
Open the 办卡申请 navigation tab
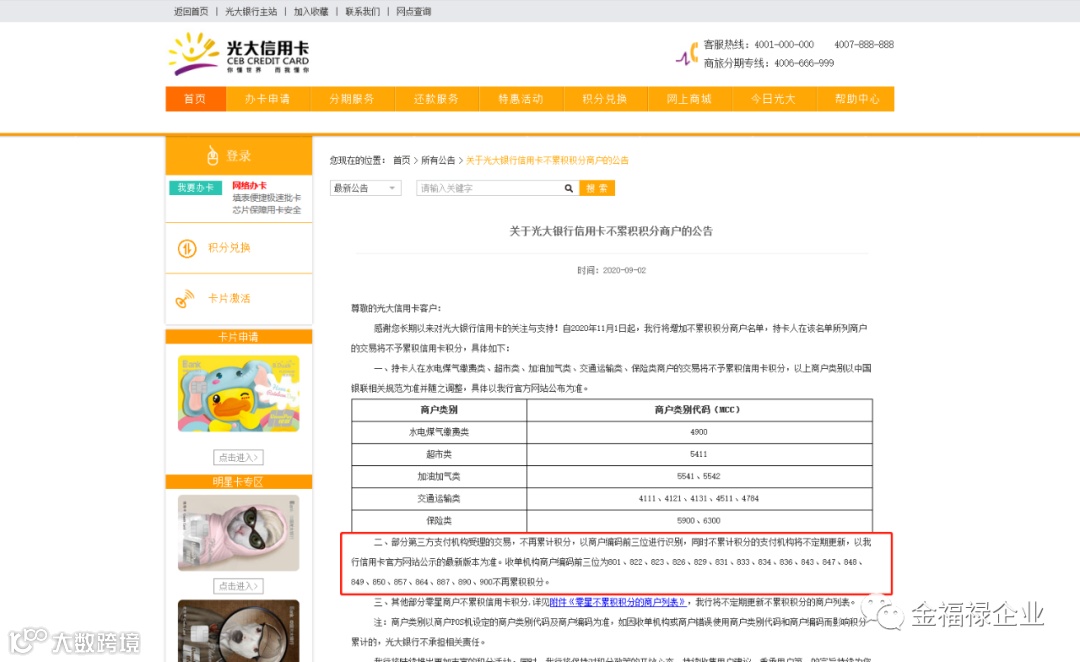coord(268,99)
